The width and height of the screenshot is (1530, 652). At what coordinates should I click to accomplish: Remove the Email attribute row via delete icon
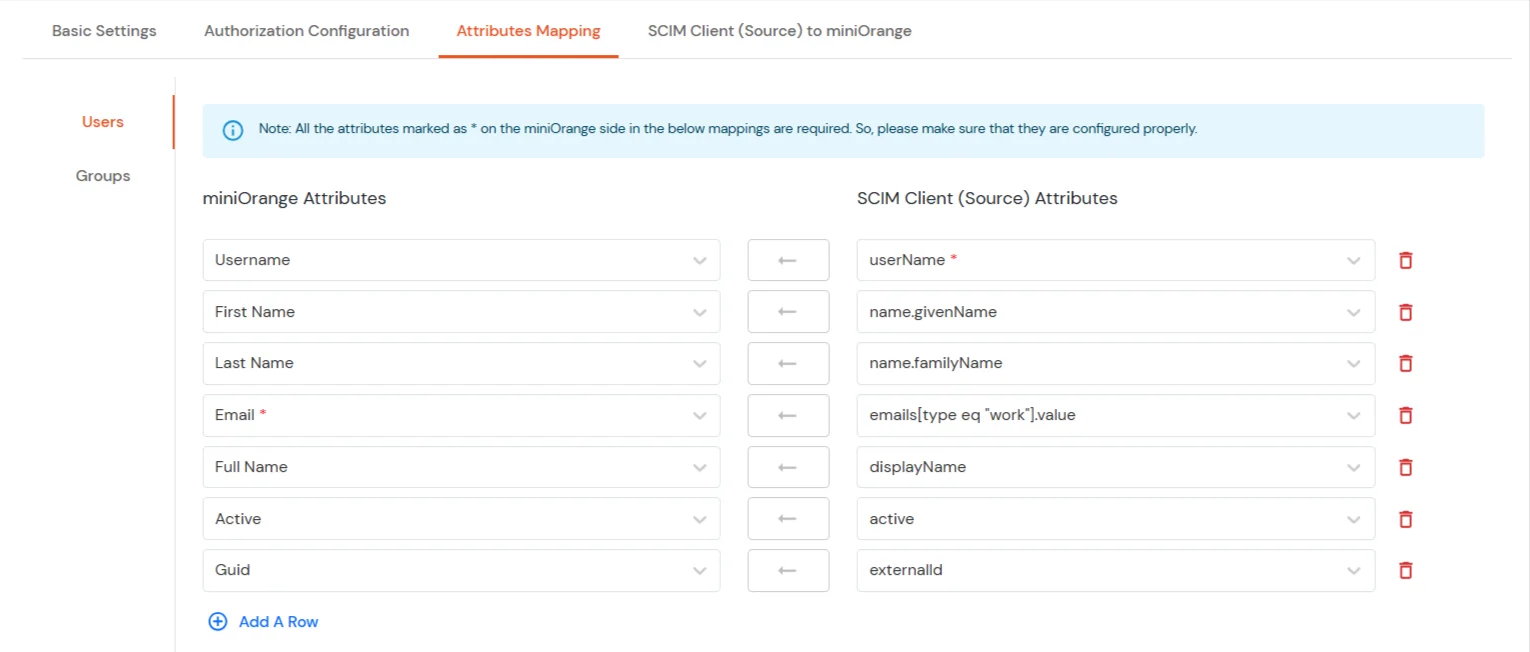[1405, 415]
